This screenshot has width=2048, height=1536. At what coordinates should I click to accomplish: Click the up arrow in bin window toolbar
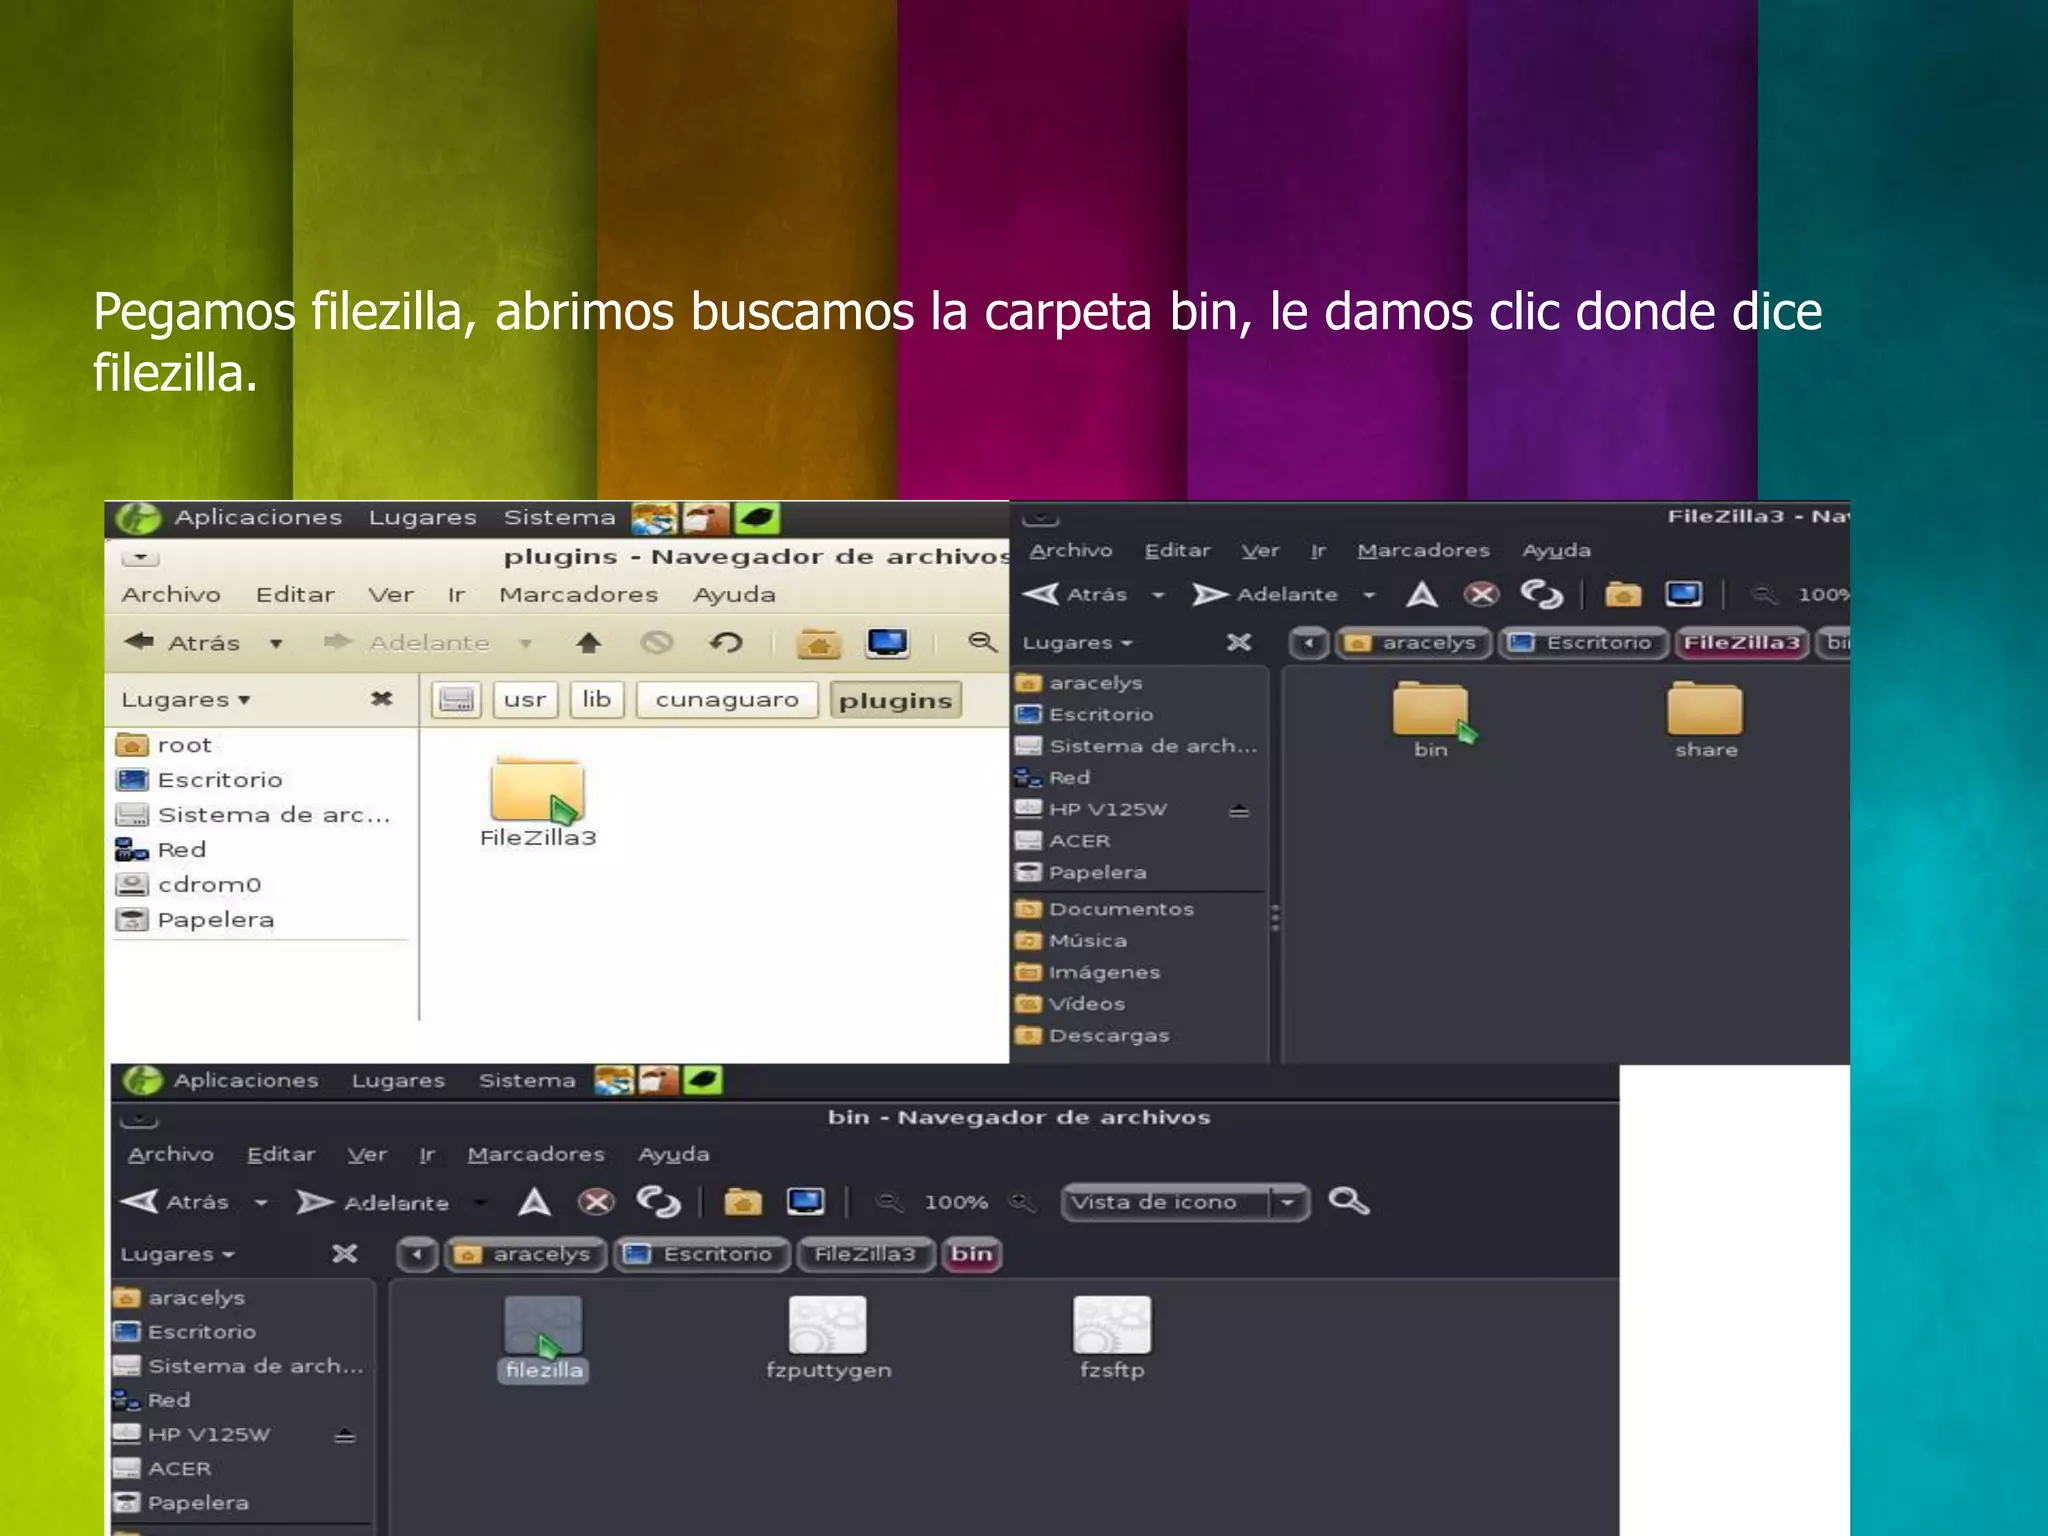(x=534, y=1201)
